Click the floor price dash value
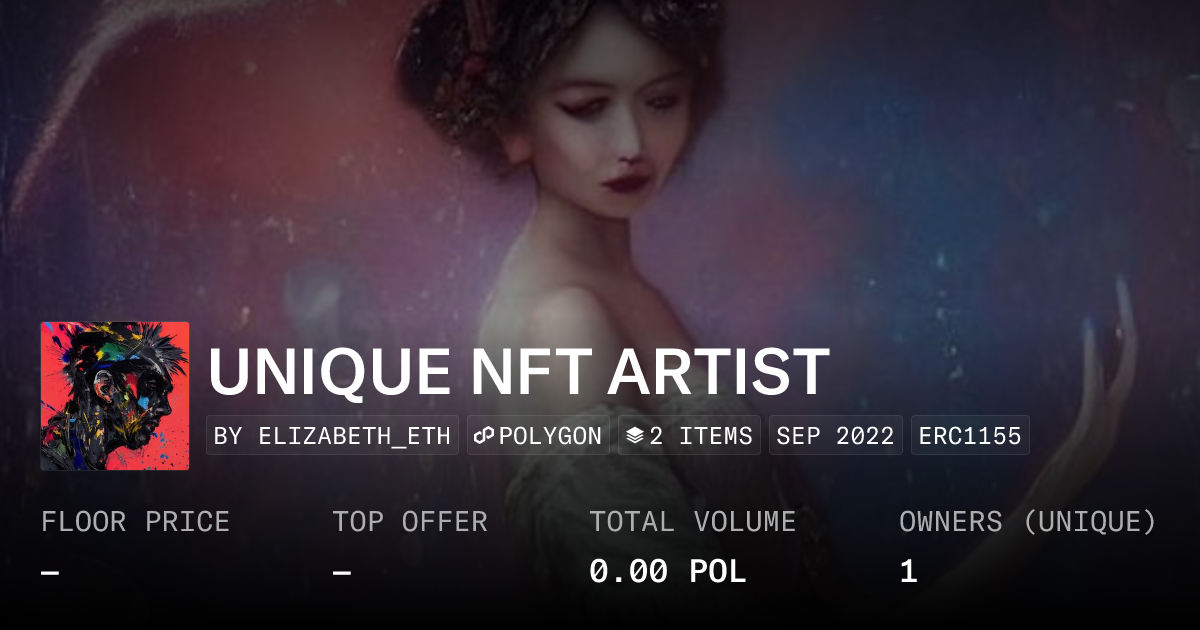The width and height of the screenshot is (1200, 630). 50,573
